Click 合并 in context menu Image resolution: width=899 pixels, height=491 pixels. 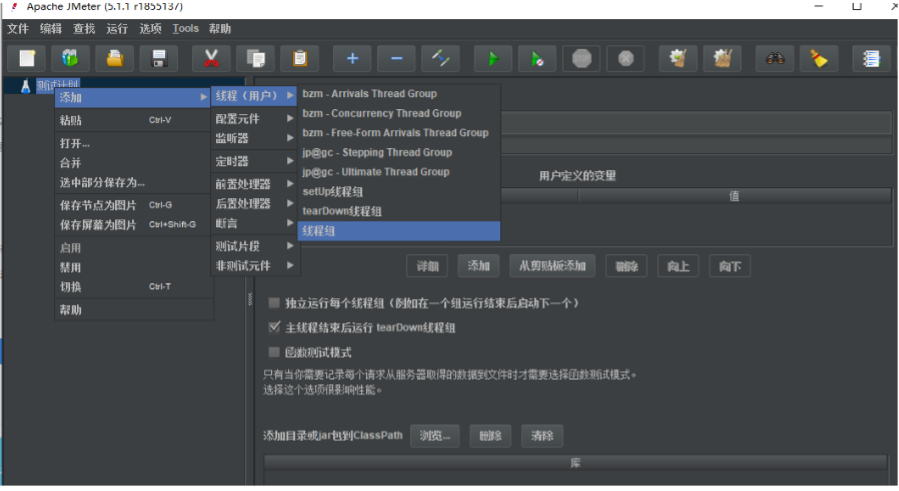tap(133, 163)
